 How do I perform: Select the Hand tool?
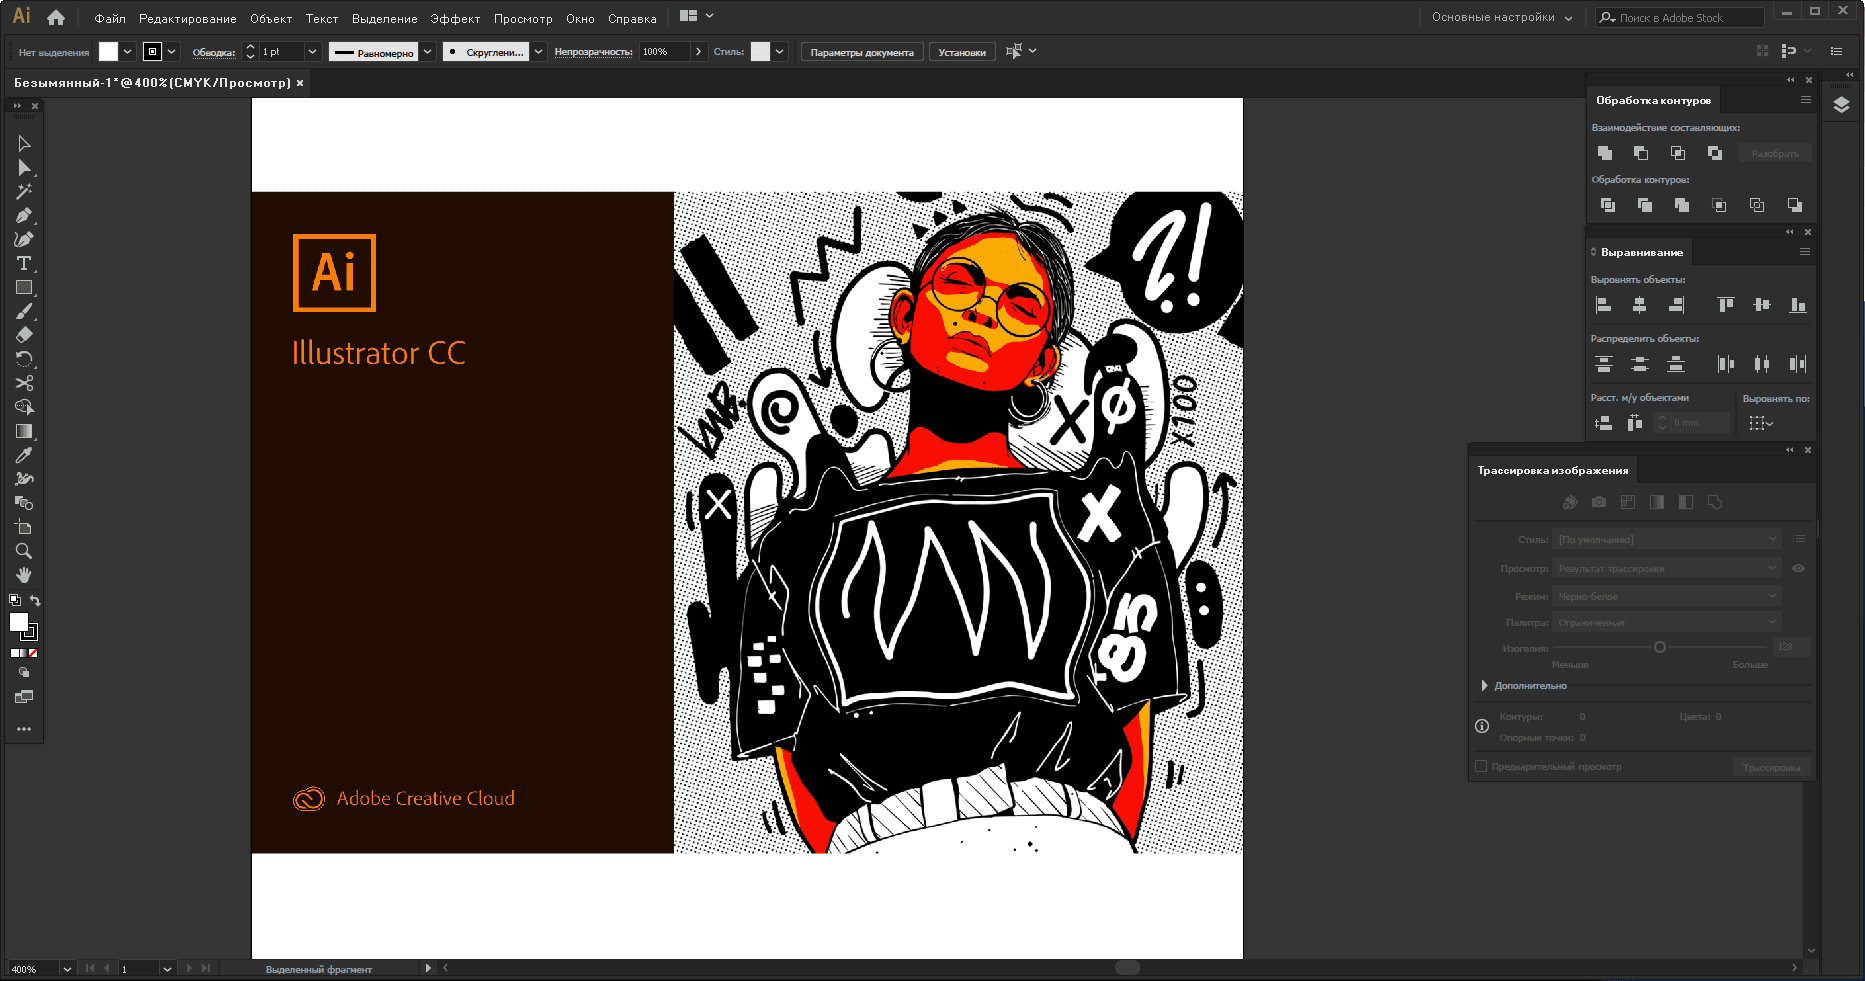[x=24, y=575]
